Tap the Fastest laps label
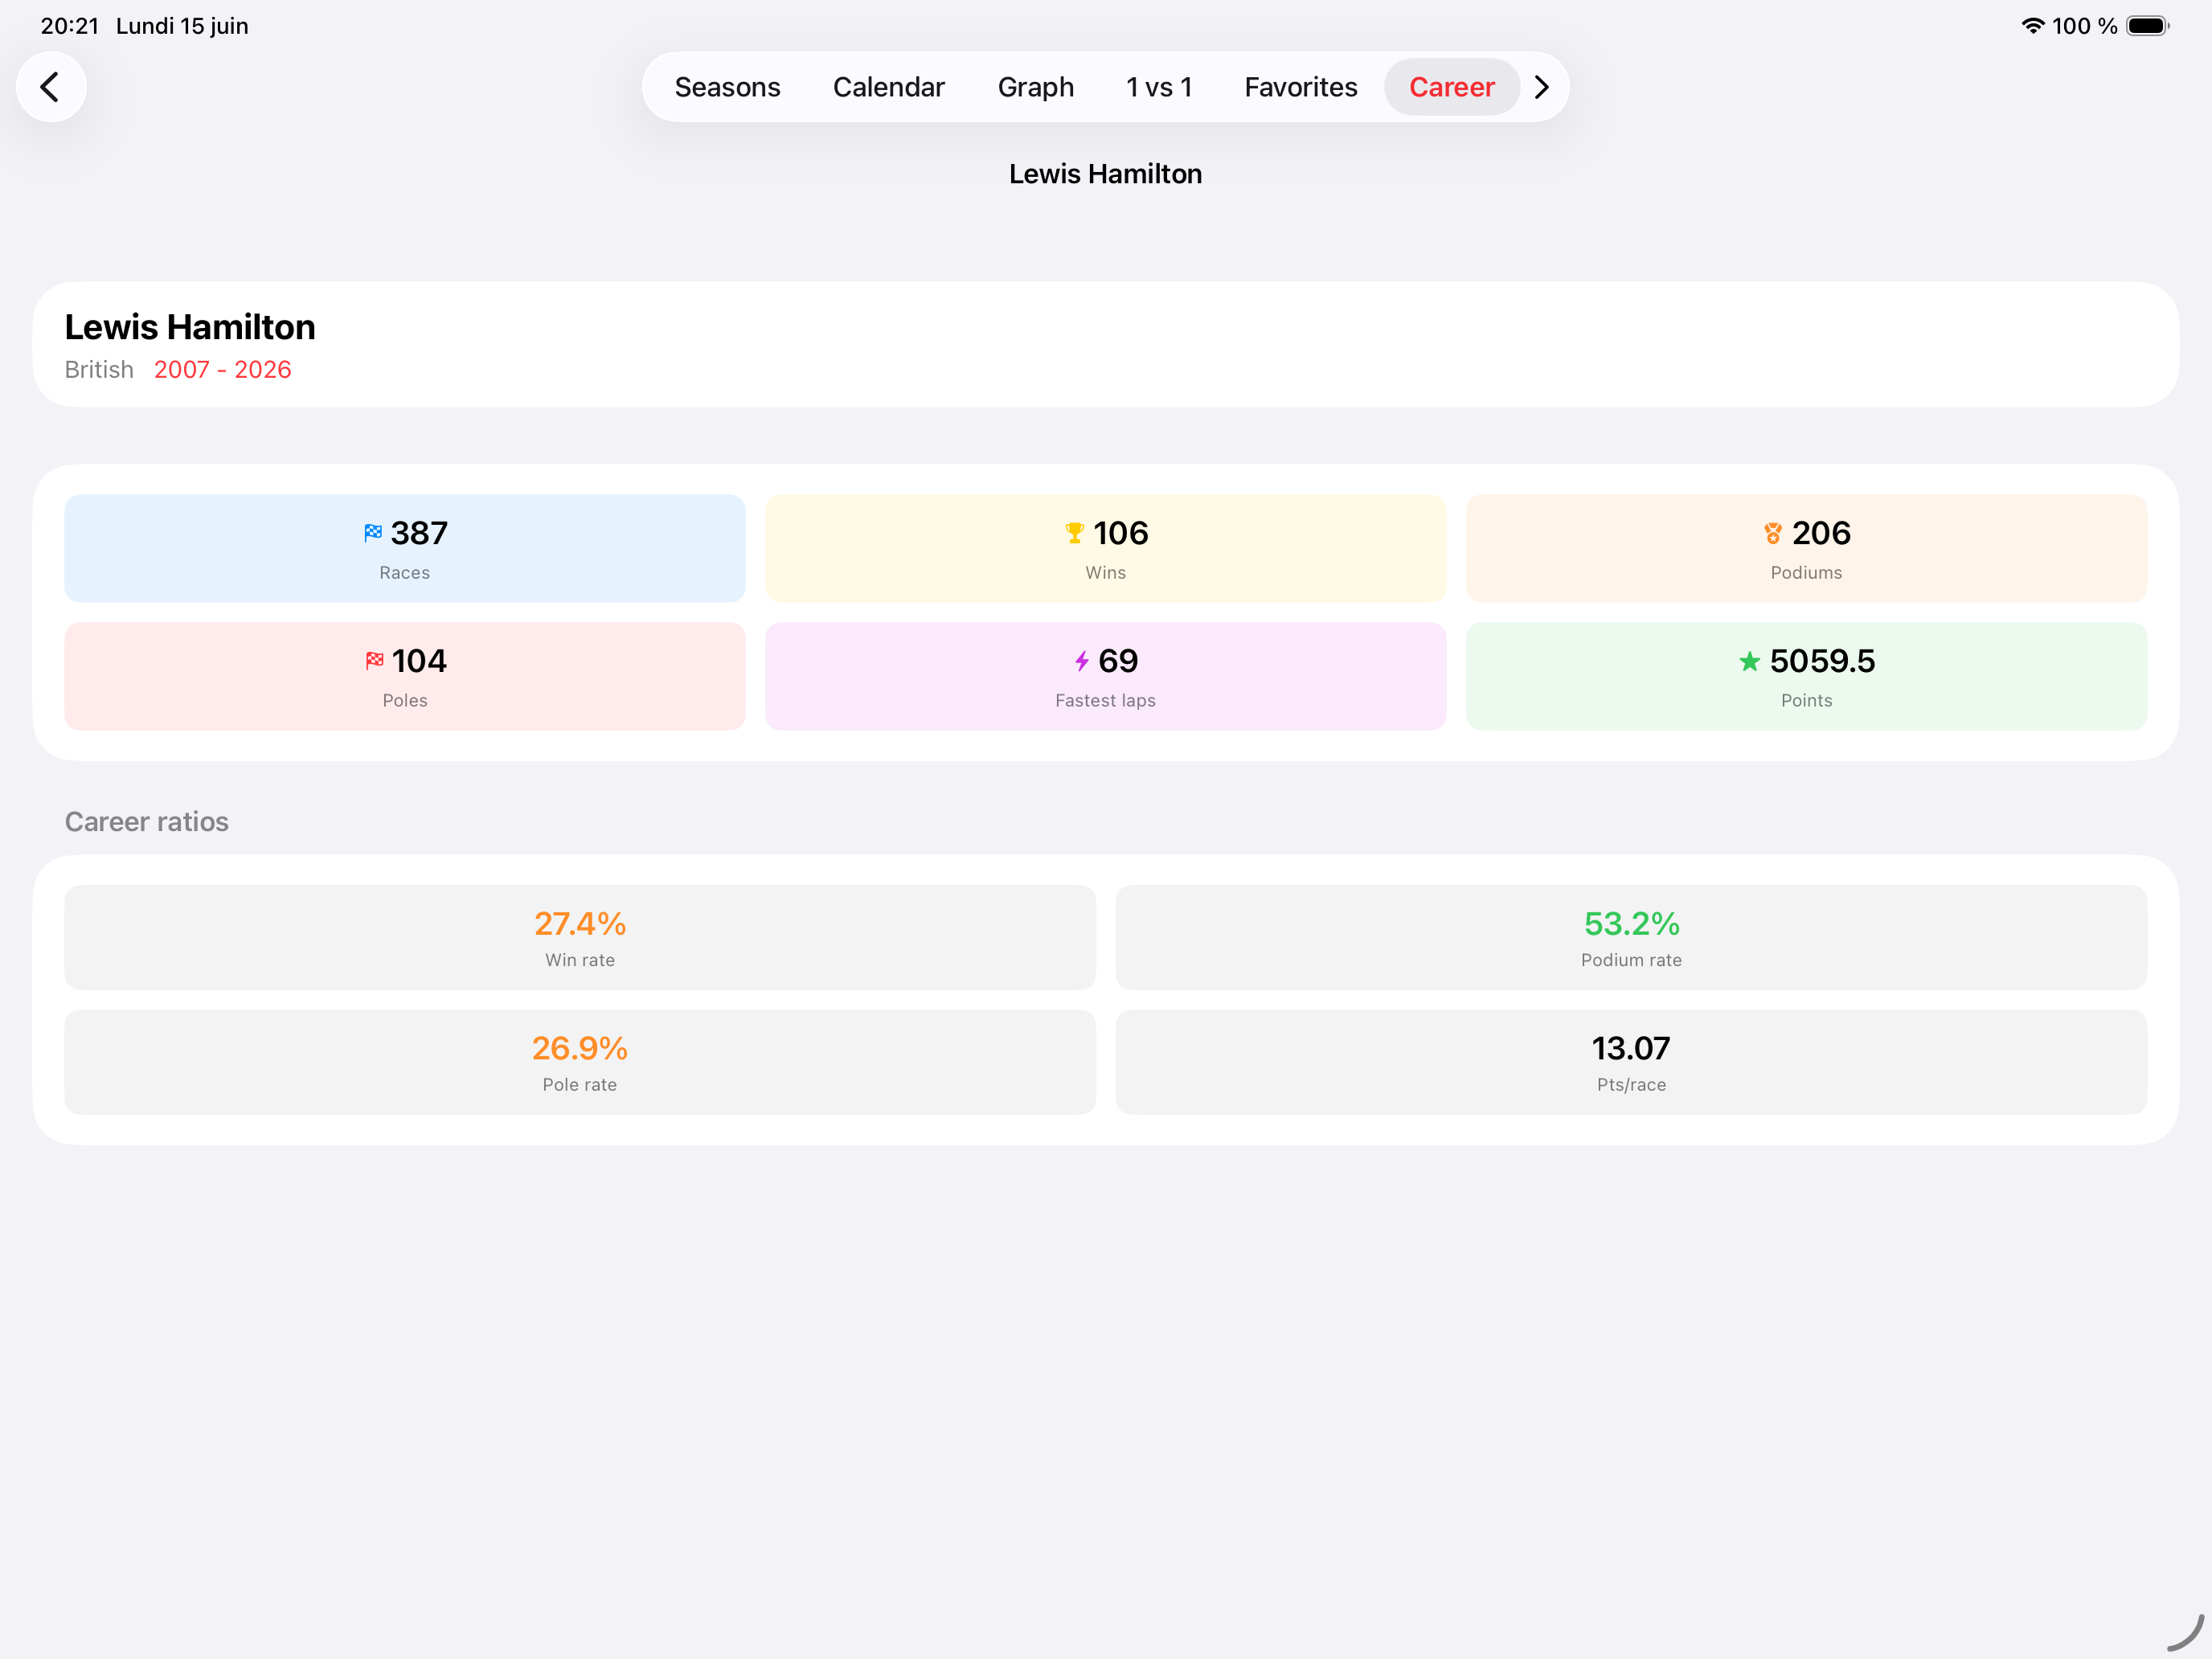 coord(1105,701)
